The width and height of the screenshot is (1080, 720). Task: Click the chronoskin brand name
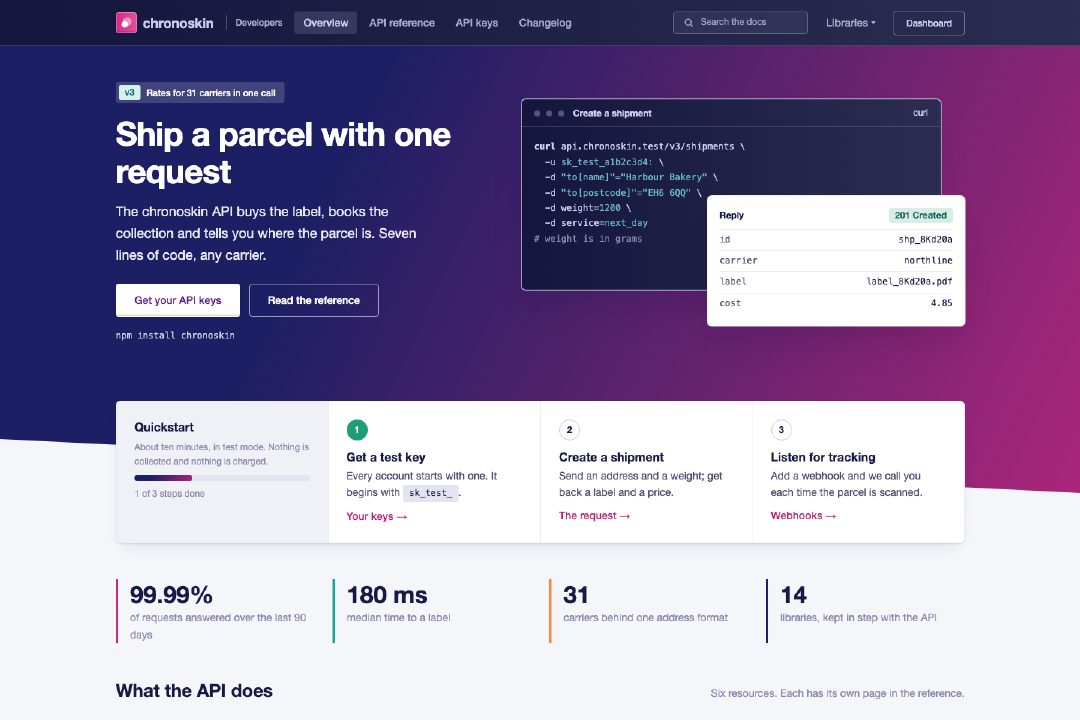[x=178, y=23]
